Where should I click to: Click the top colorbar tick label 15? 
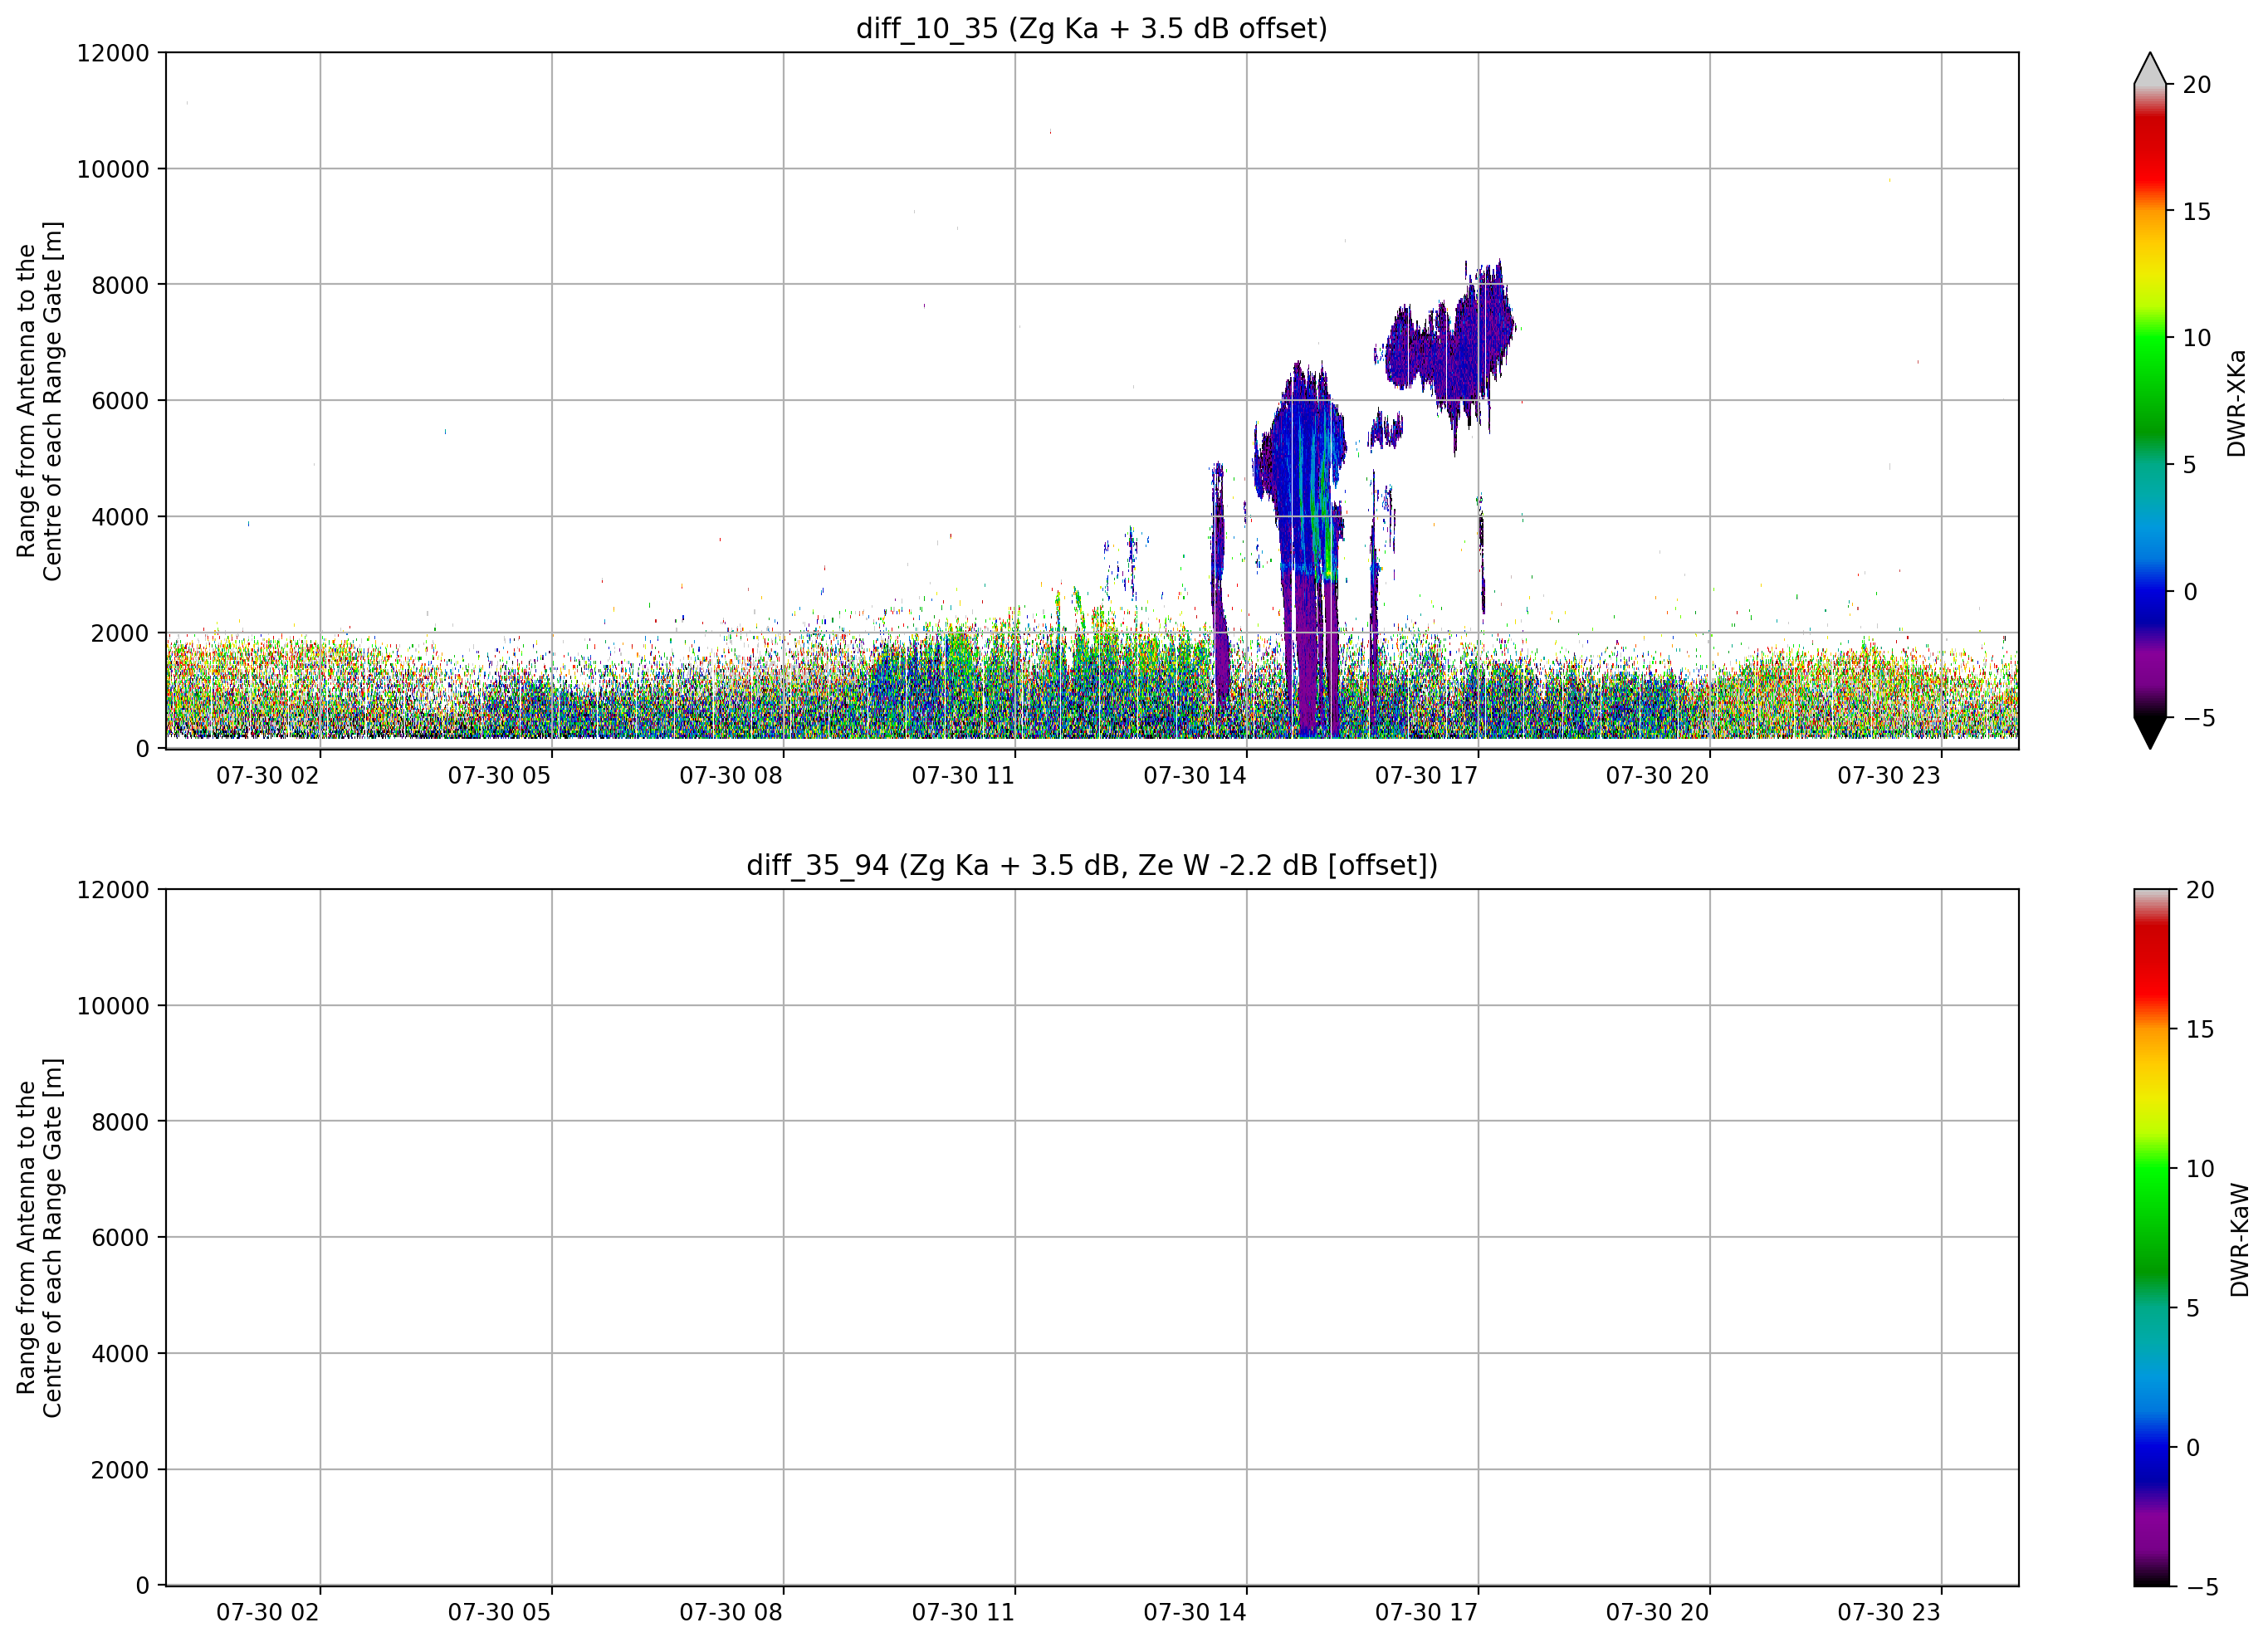2197,211
